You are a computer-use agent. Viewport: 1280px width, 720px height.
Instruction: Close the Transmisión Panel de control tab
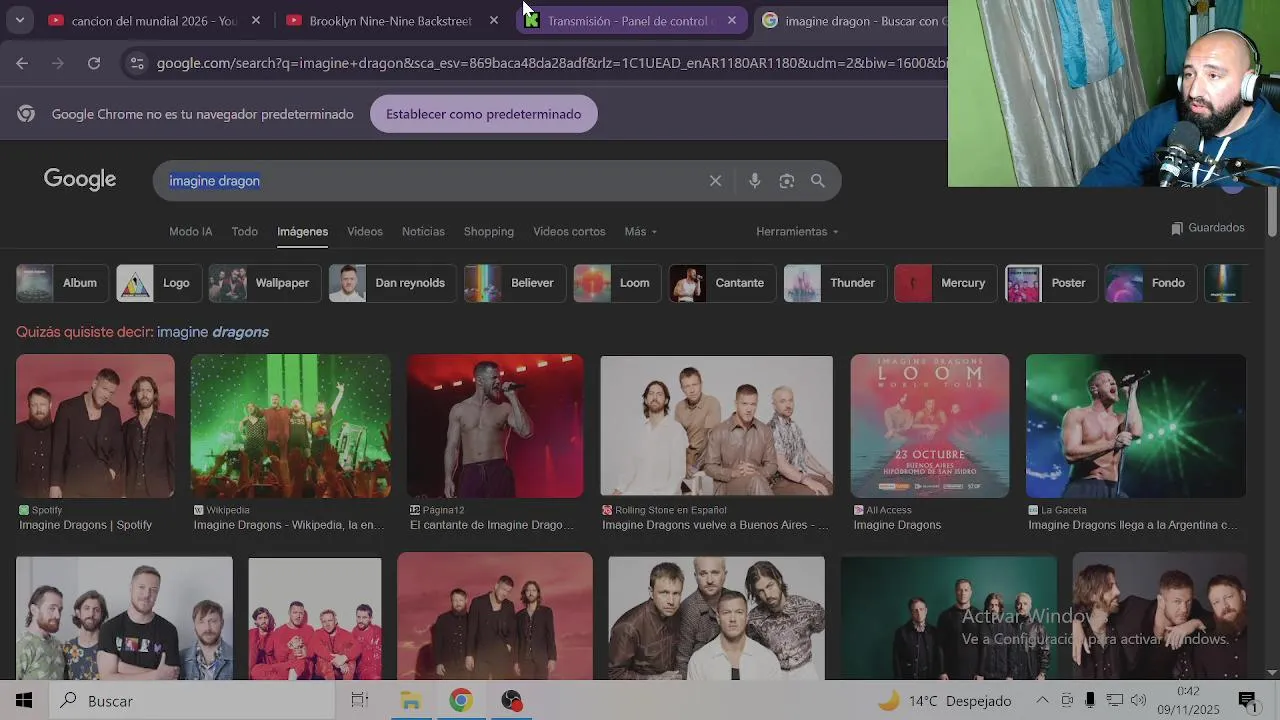pos(732,20)
